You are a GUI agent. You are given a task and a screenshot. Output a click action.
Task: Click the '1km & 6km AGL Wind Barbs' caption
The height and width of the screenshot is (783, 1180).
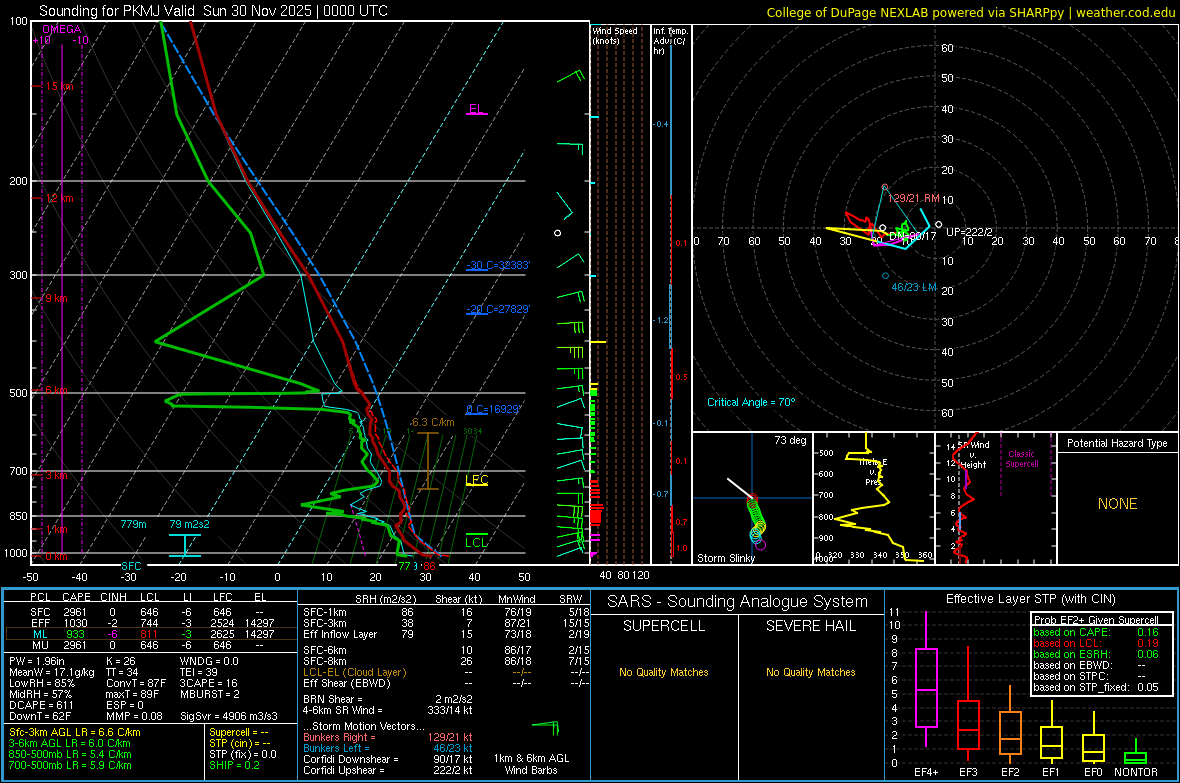[531, 764]
